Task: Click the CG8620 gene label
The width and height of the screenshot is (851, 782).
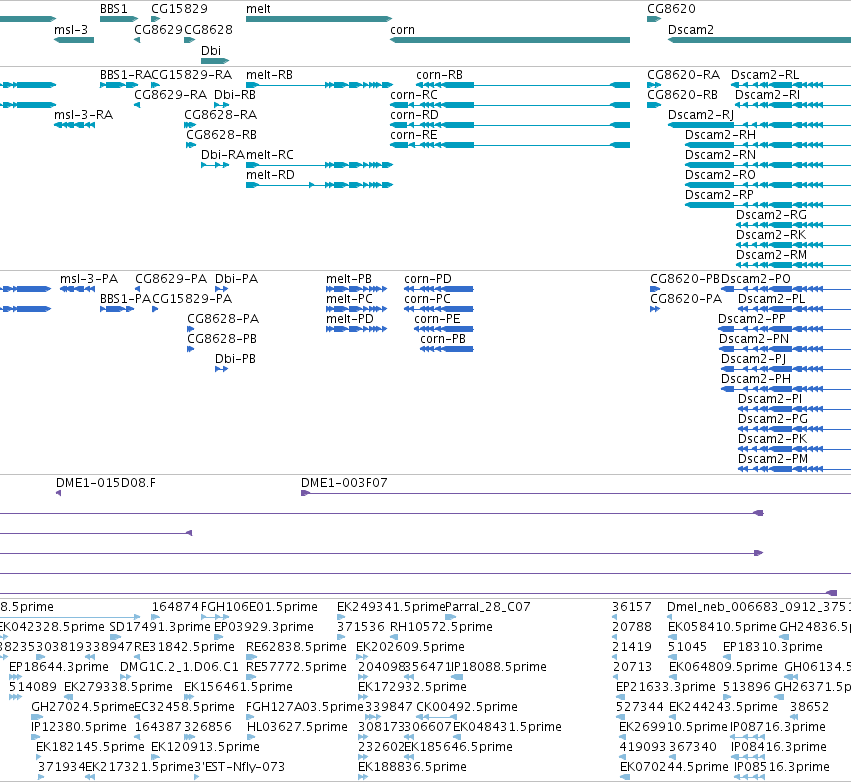Action: pyautogui.click(x=671, y=9)
